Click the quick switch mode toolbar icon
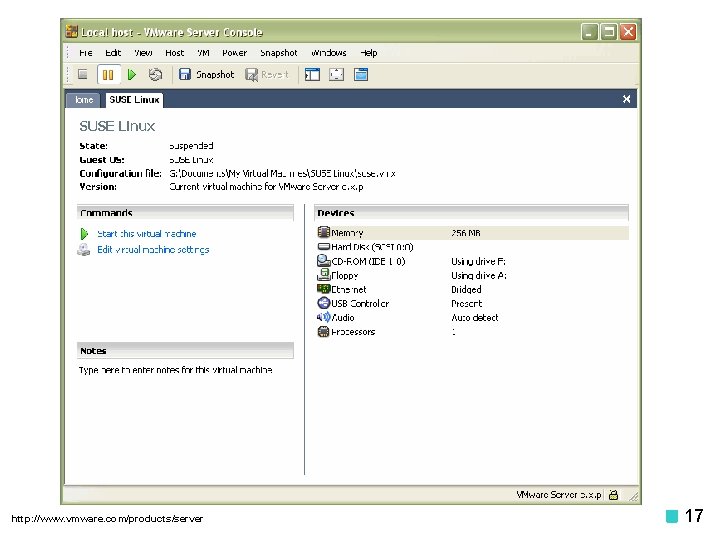Image resolution: width=720 pixels, height=540 pixels. pyautogui.click(x=361, y=74)
